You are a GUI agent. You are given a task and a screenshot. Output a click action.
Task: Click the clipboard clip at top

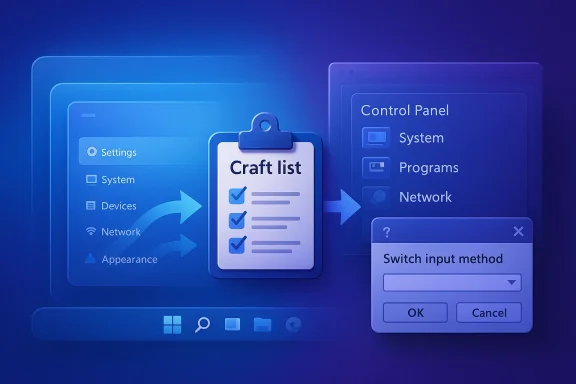coord(265,133)
